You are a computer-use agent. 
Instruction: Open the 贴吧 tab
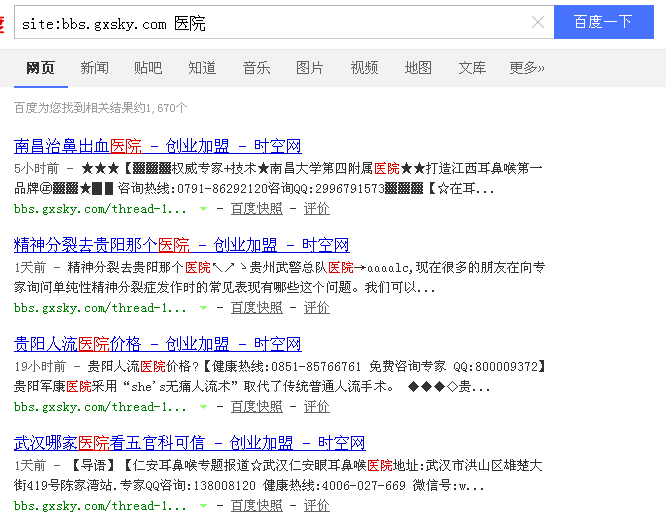pyautogui.click(x=148, y=68)
